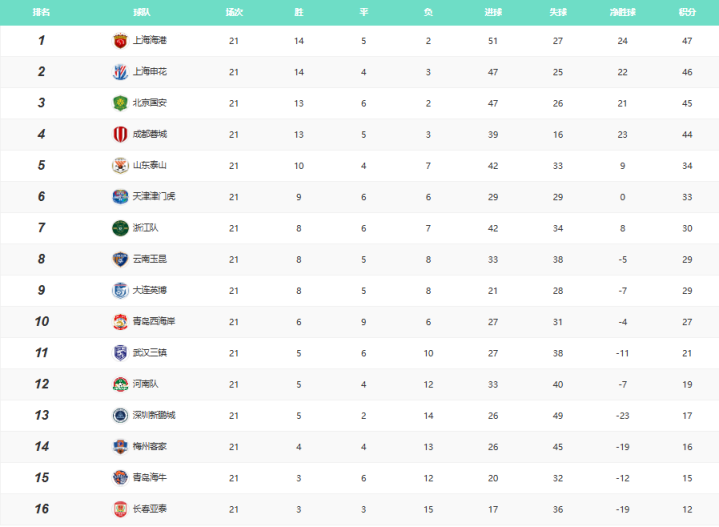Click the 山东泰山 team logo
719x527 pixels.
[120, 166]
